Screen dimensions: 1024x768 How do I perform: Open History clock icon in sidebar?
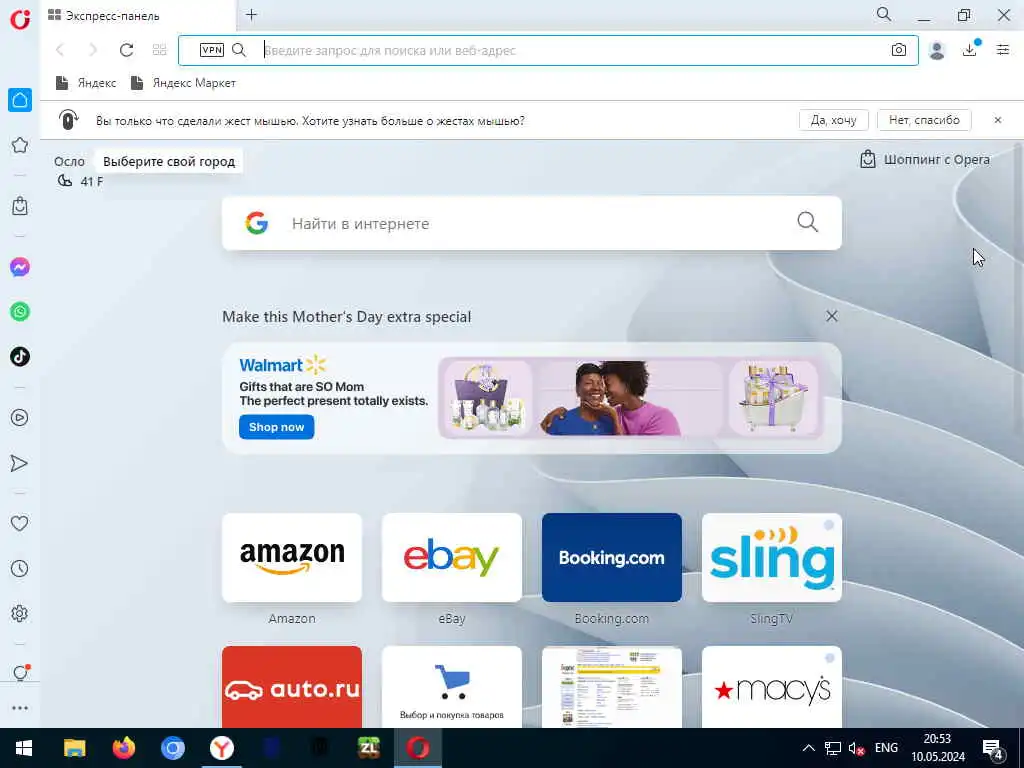[x=20, y=568]
